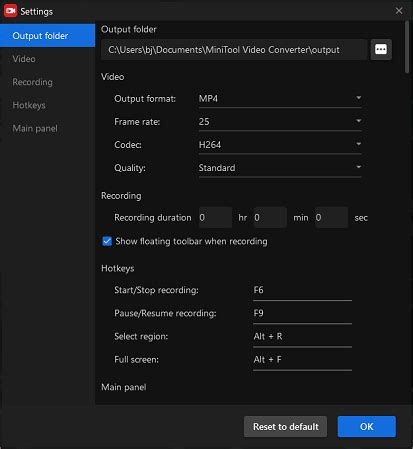Open the Frame rate dropdown
The height and width of the screenshot is (449, 413).
click(x=280, y=122)
